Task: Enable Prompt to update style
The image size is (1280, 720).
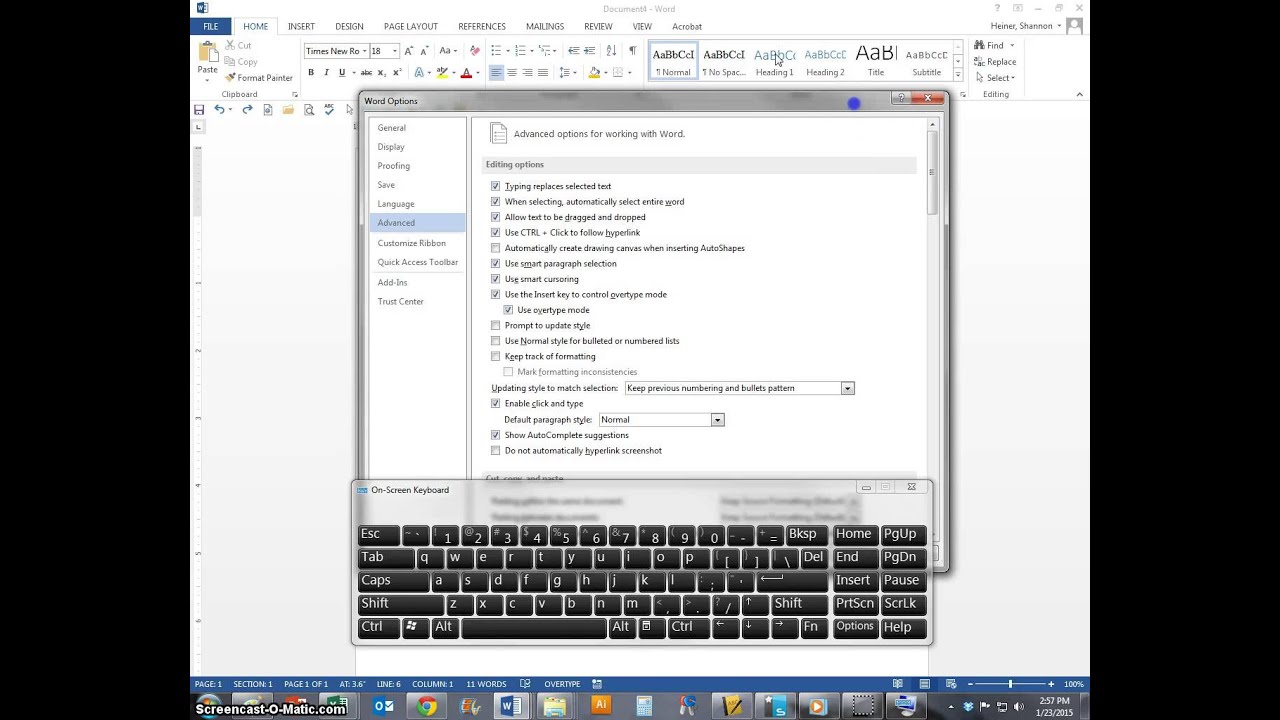Action: coord(495,326)
